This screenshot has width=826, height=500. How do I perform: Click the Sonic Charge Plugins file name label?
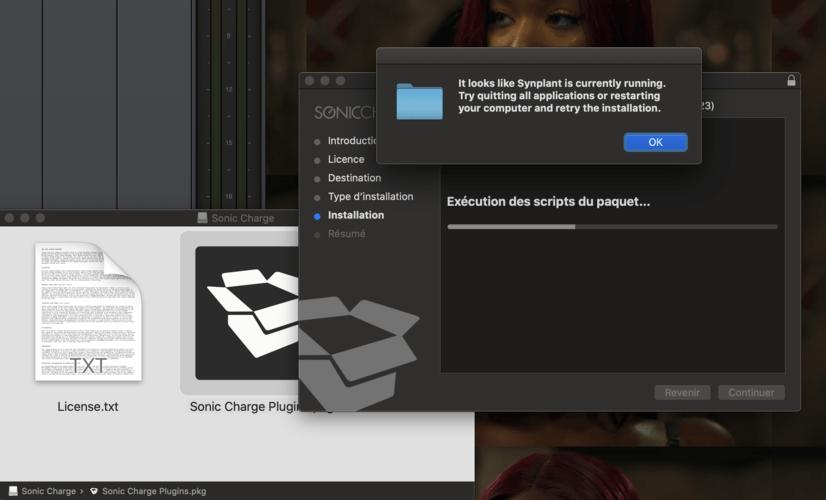coord(244,407)
